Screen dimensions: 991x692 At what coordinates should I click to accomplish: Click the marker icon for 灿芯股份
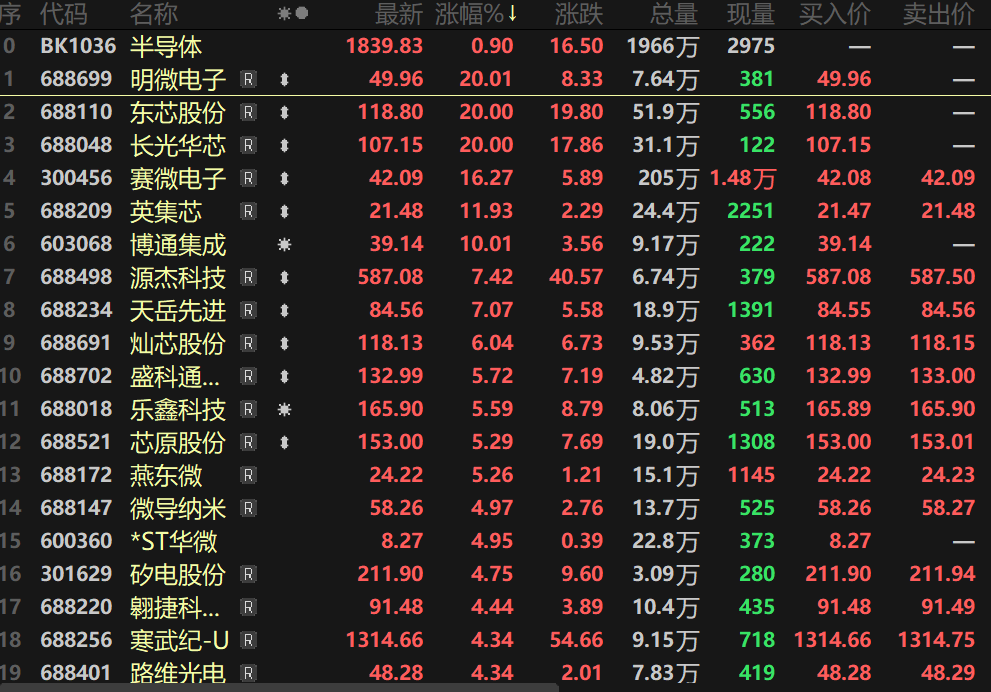(x=284, y=343)
